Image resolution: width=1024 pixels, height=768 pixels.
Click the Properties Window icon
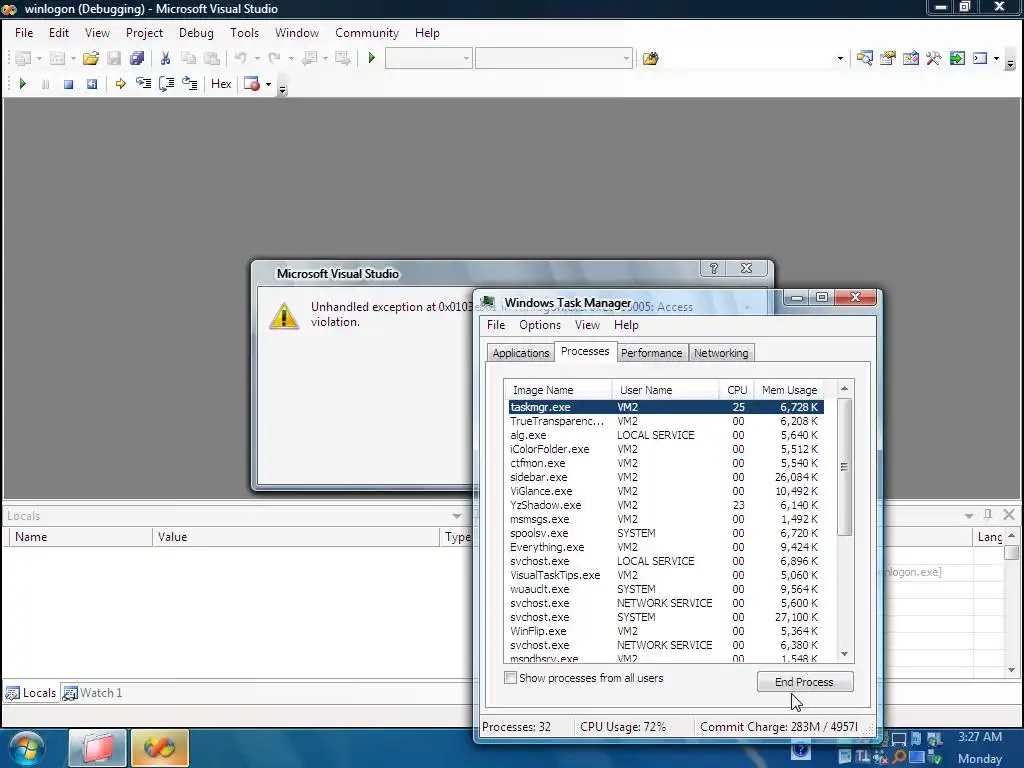click(x=888, y=58)
